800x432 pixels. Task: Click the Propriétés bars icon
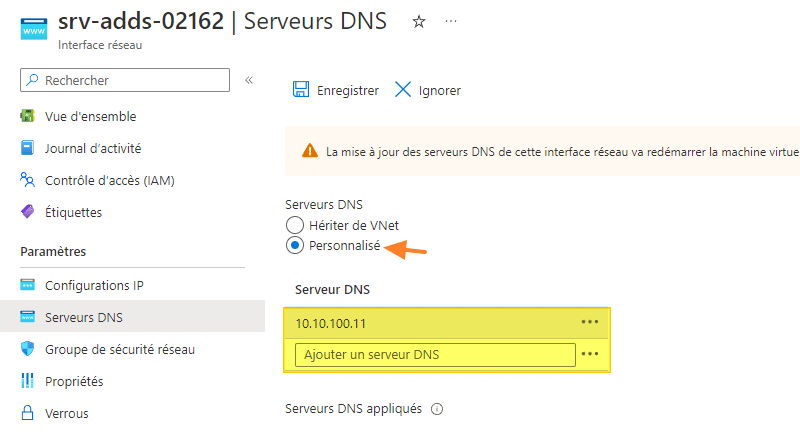[x=28, y=380]
